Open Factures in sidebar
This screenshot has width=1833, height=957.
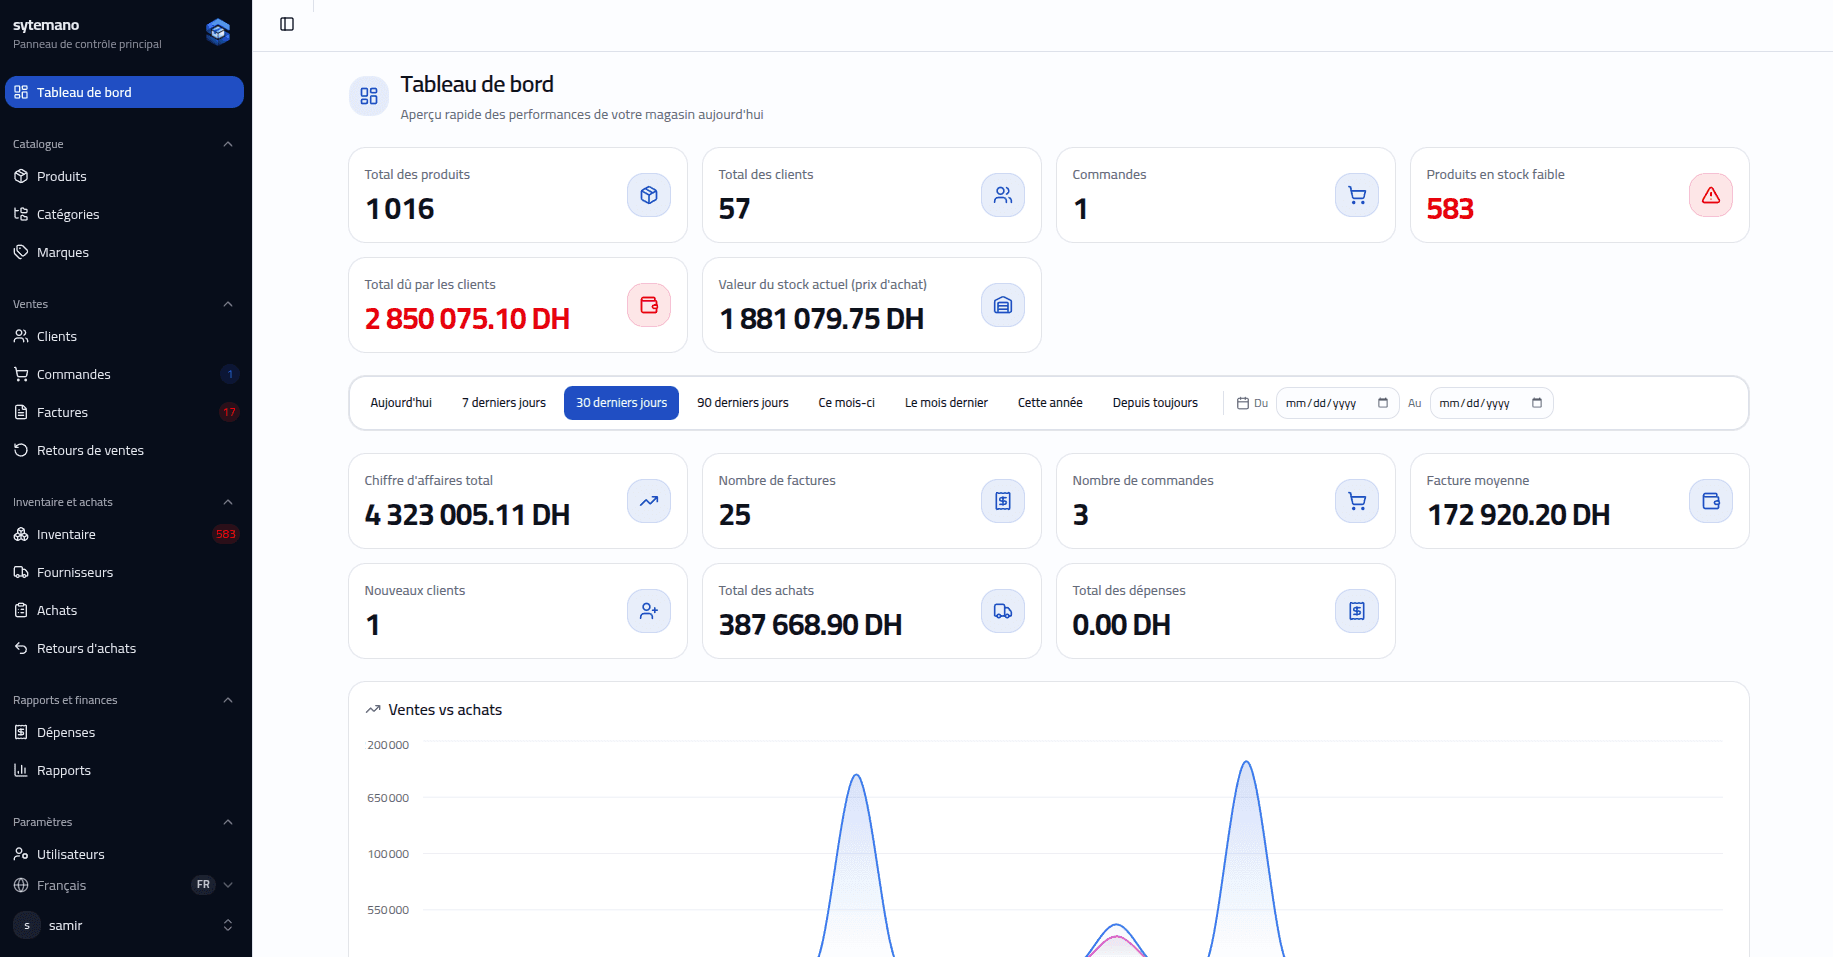click(124, 412)
